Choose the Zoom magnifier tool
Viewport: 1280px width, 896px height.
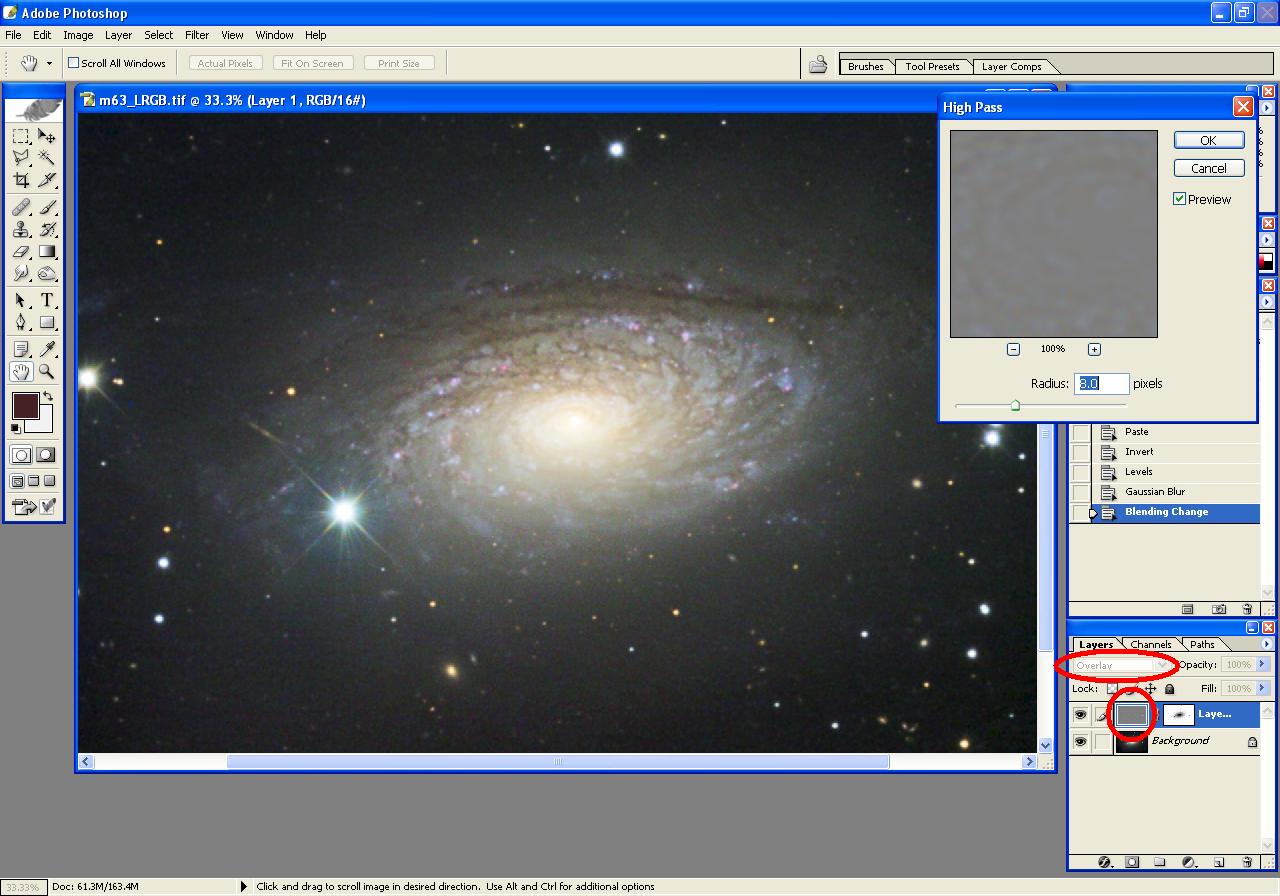pyautogui.click(x=46, y=372)
